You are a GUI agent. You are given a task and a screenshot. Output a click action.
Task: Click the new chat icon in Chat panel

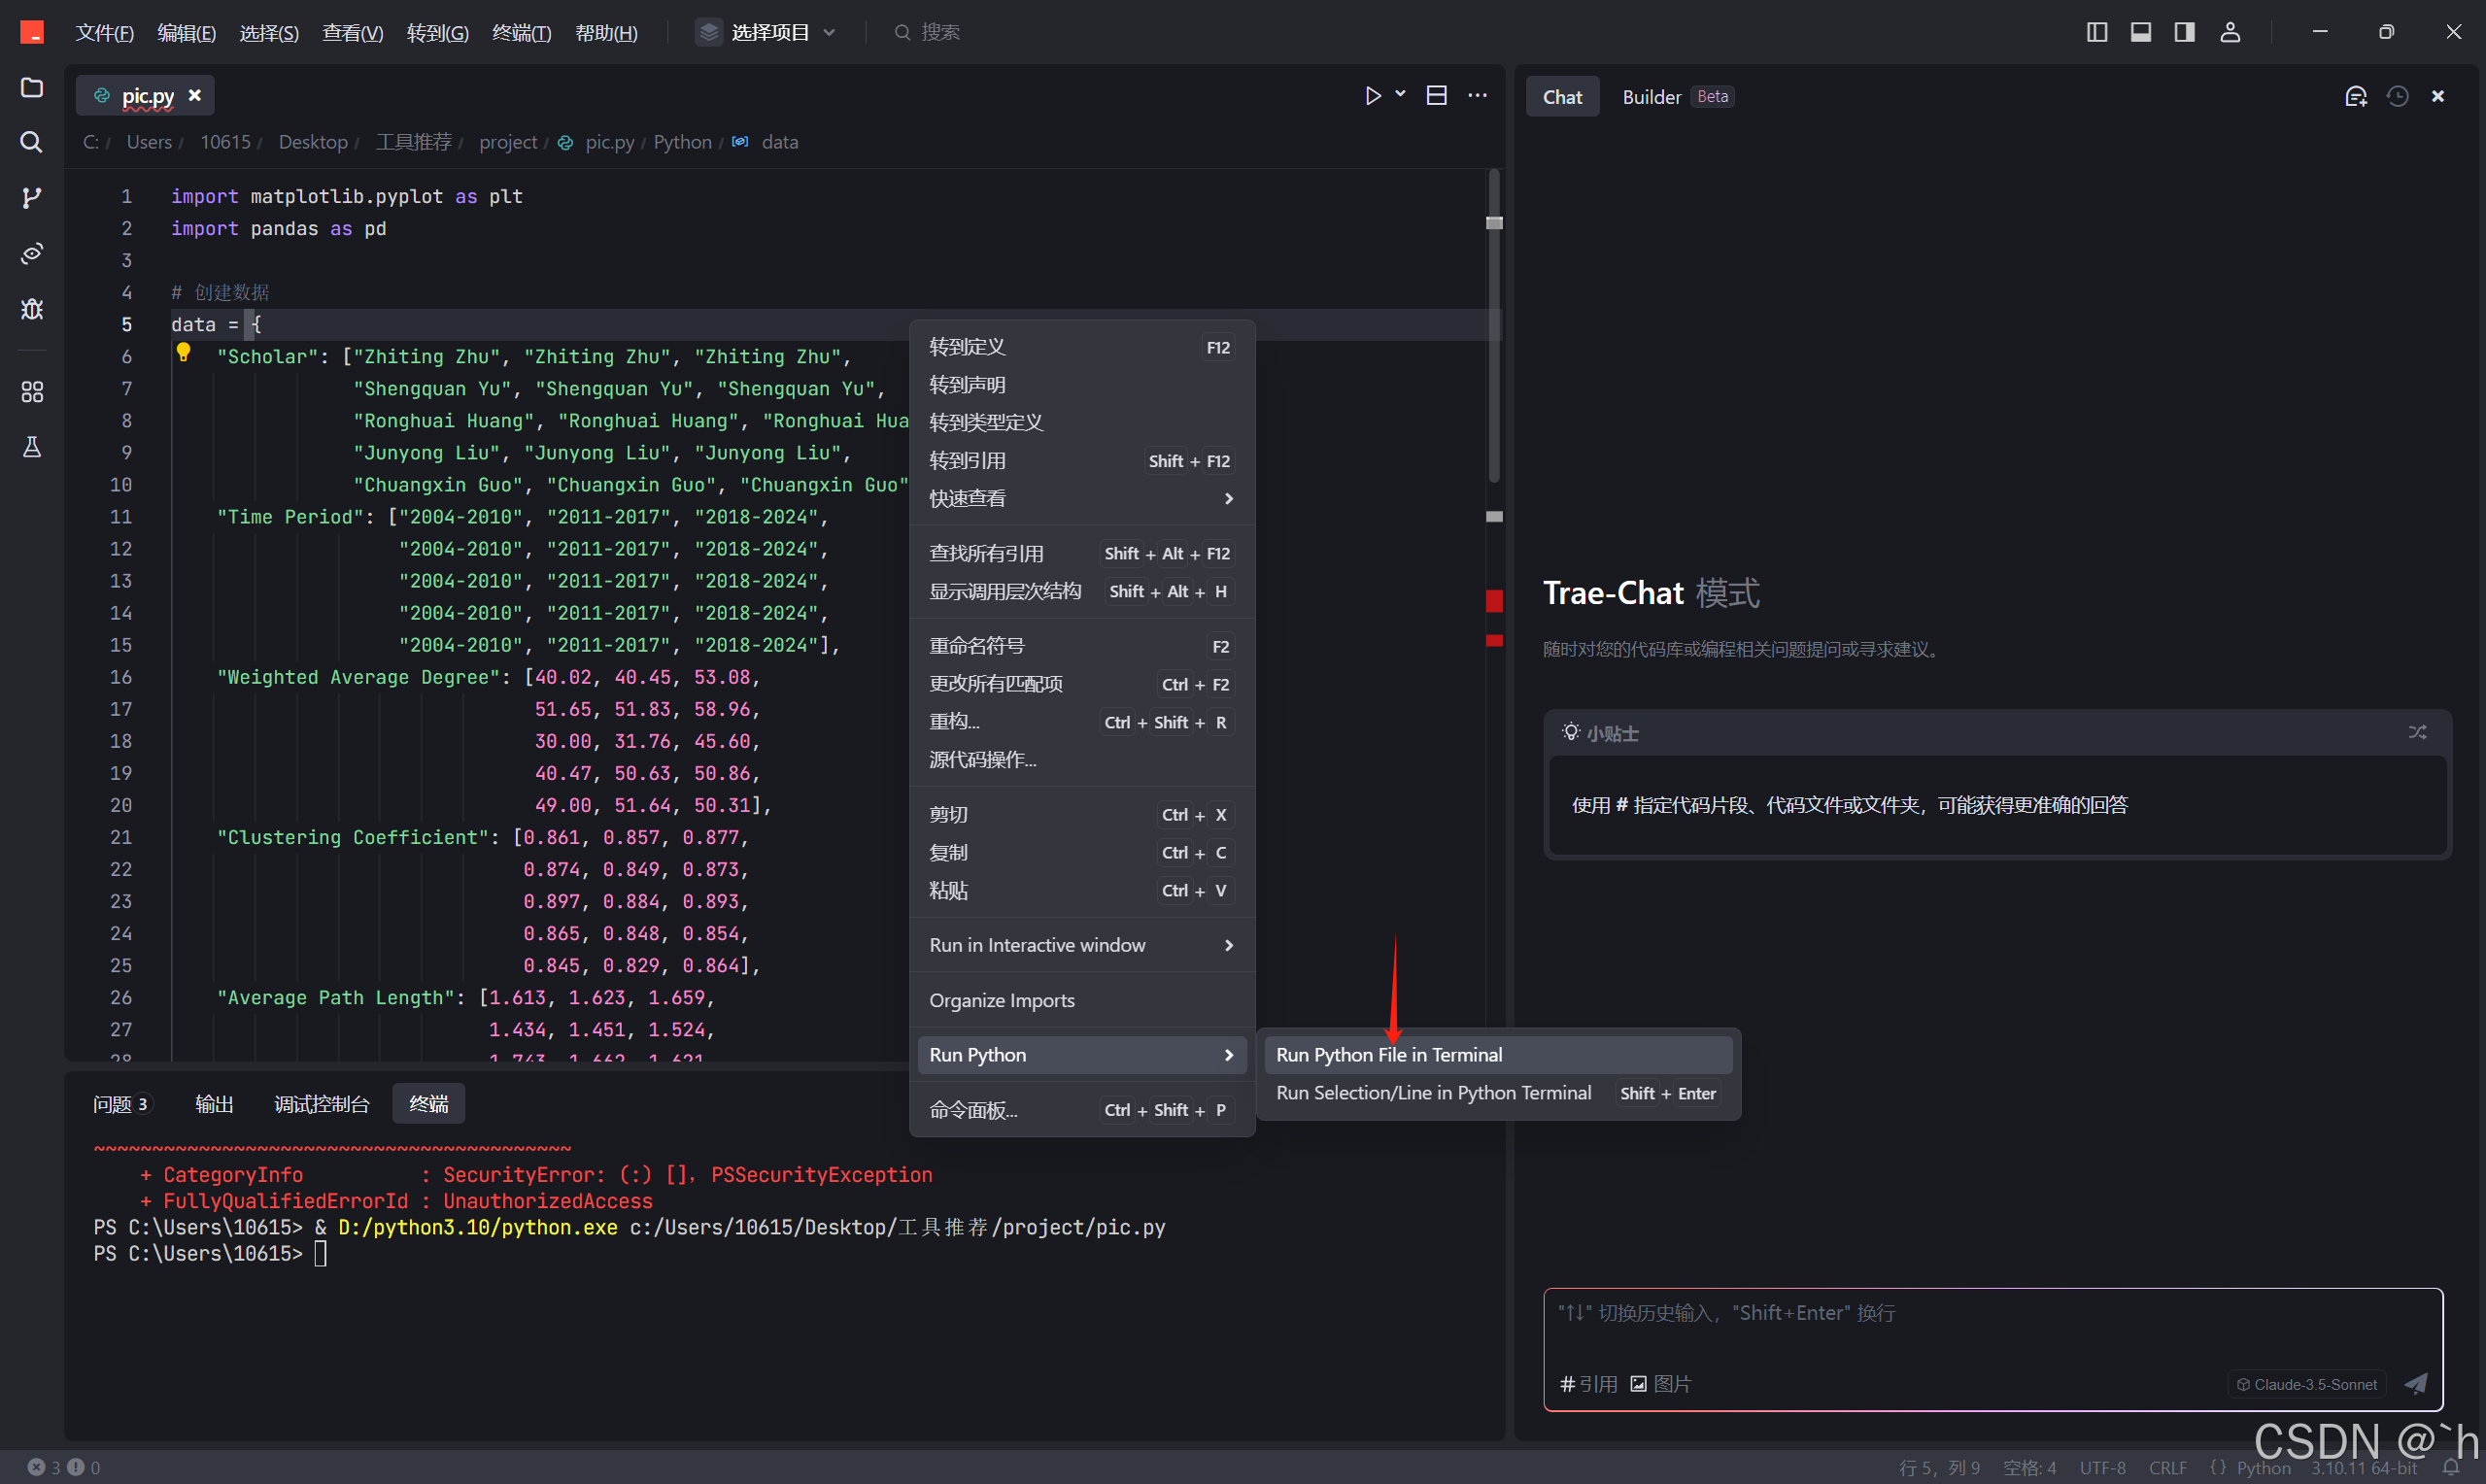coord(2355,97)
